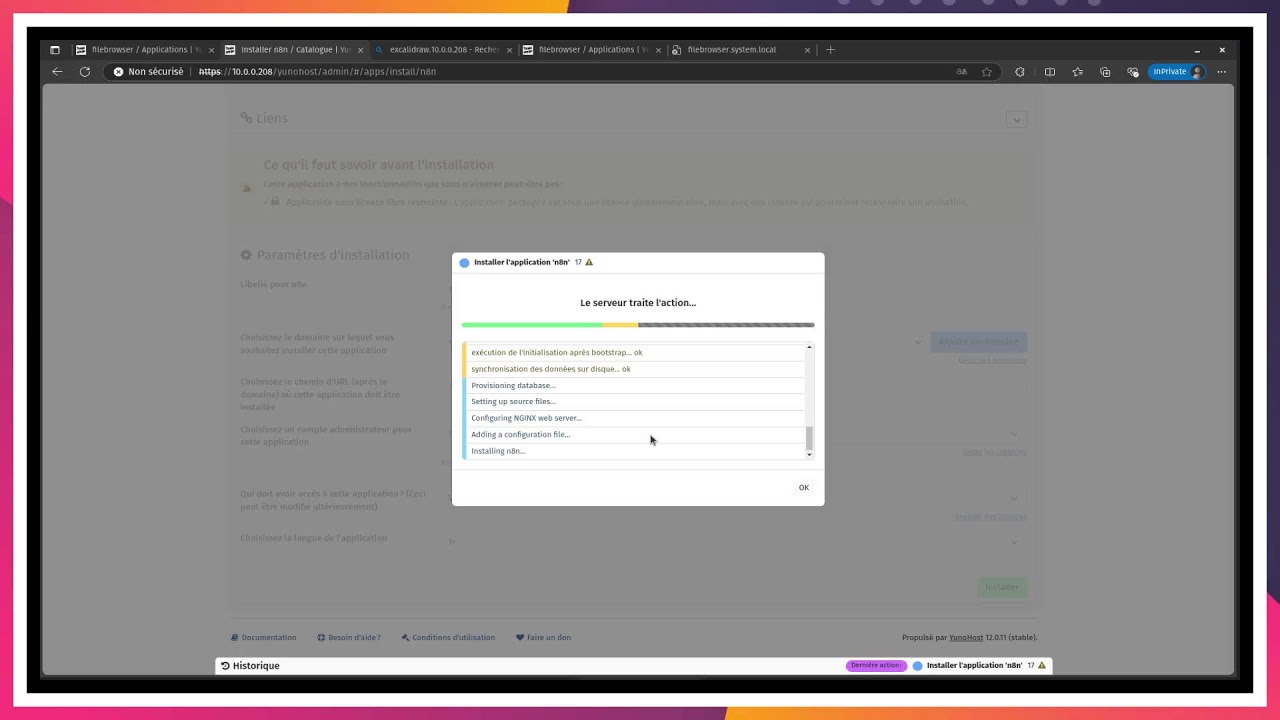This screenshot has height=720, width=1280.
Task: Open the domain selection dropdown
Action: (x=918, y=342)
